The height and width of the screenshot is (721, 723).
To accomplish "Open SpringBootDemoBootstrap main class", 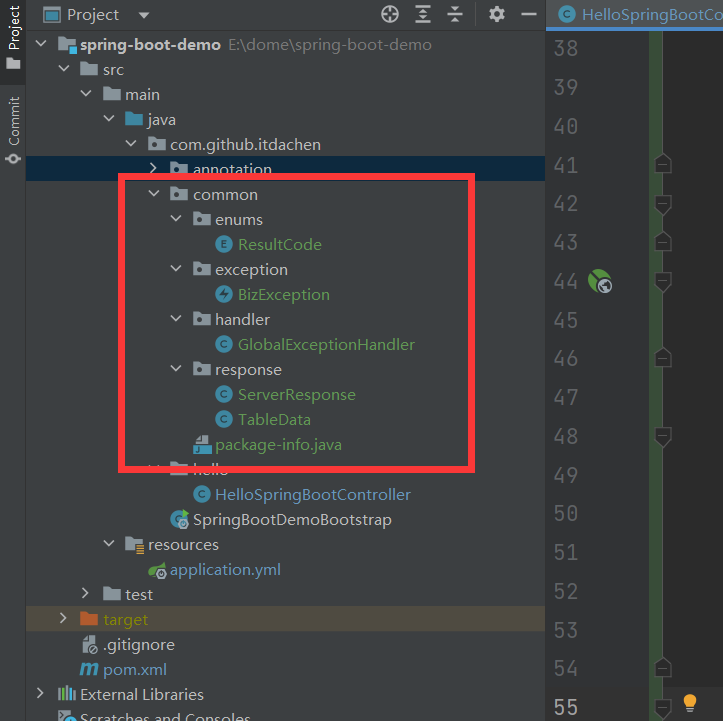I will click(291, 520).
